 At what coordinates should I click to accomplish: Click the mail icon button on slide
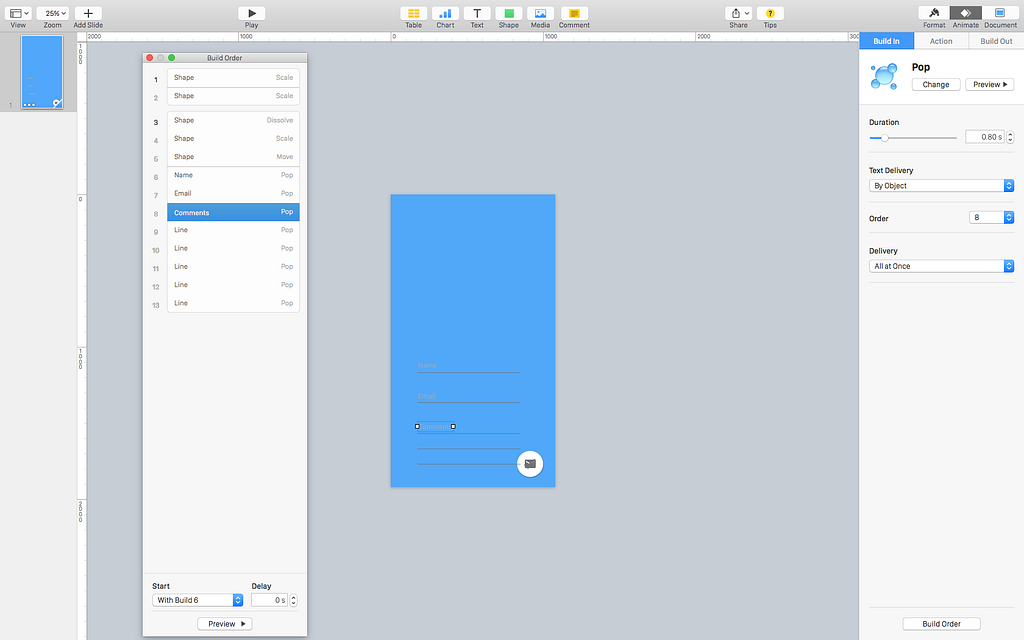coord(530,464)
